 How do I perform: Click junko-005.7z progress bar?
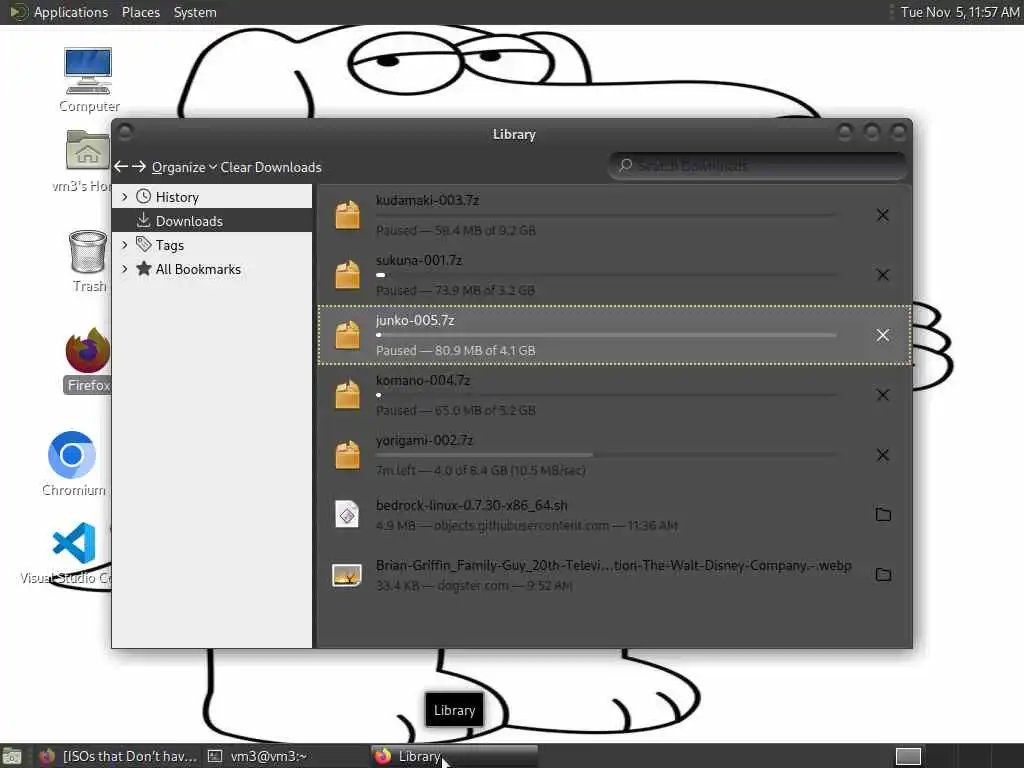click(x=606, y=335)
